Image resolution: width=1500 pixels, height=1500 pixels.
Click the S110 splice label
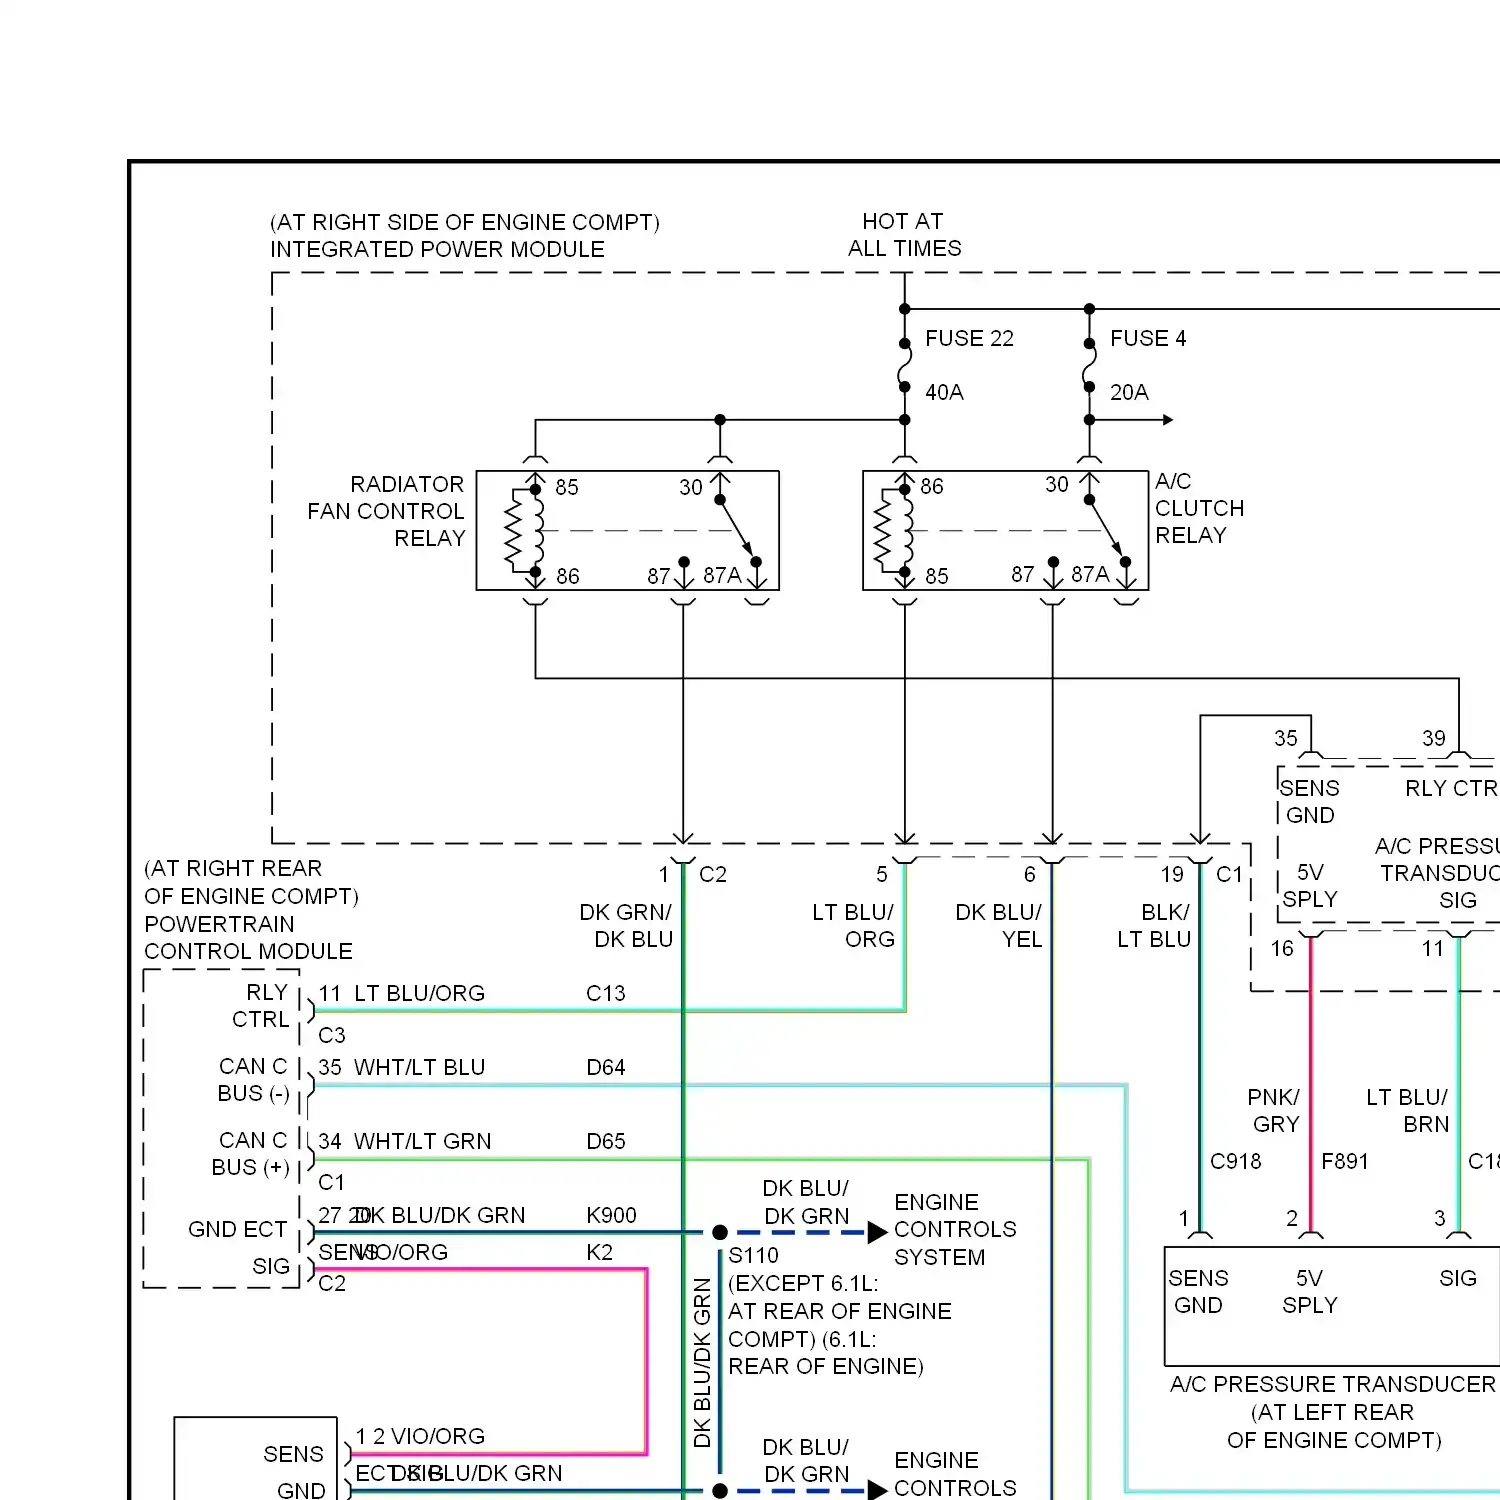coord(753,1255)
